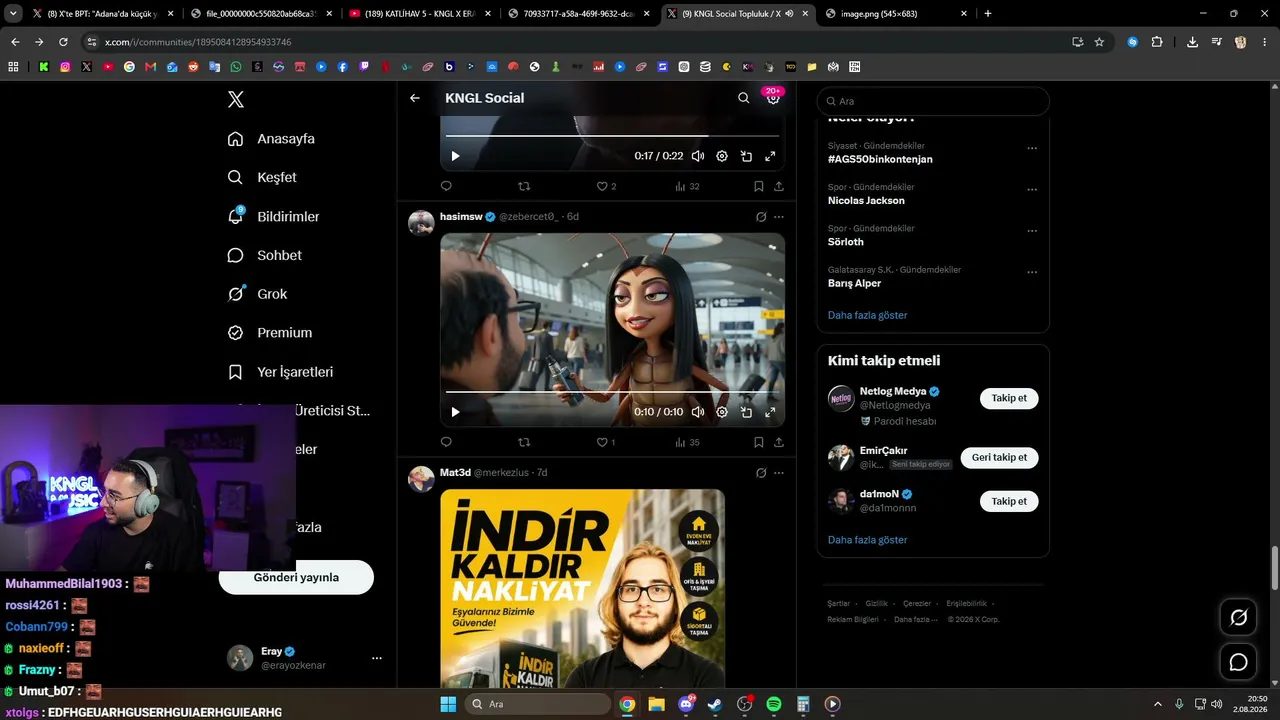Open Discord from the taskbar
This screenshot has width=1280, height=720.
tap(686, 704)
